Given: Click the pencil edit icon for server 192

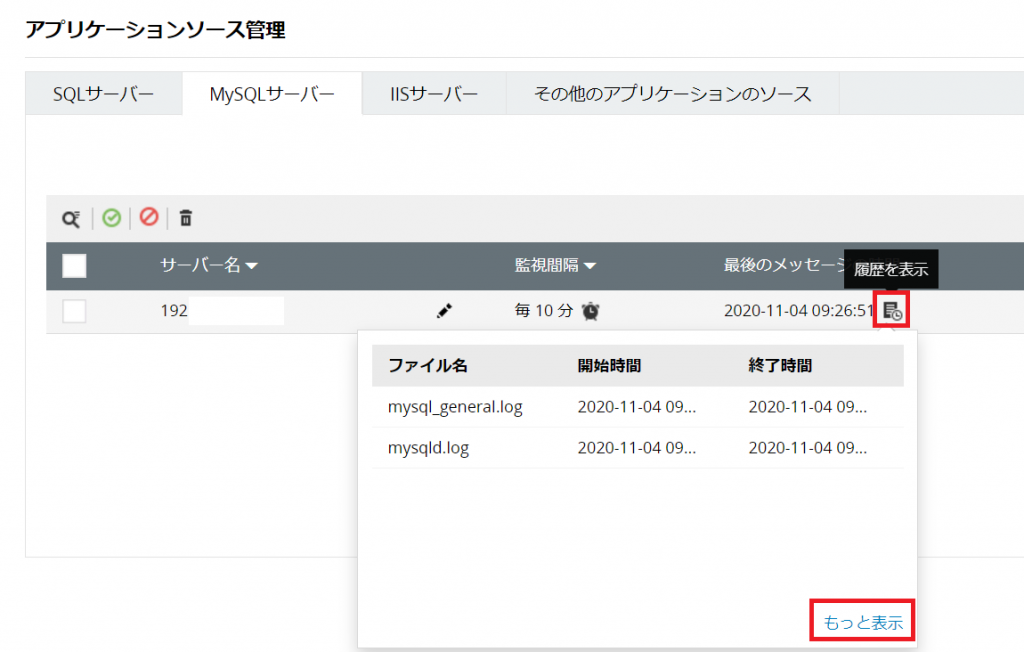Looking at the screenshot, I should point(444,311).
